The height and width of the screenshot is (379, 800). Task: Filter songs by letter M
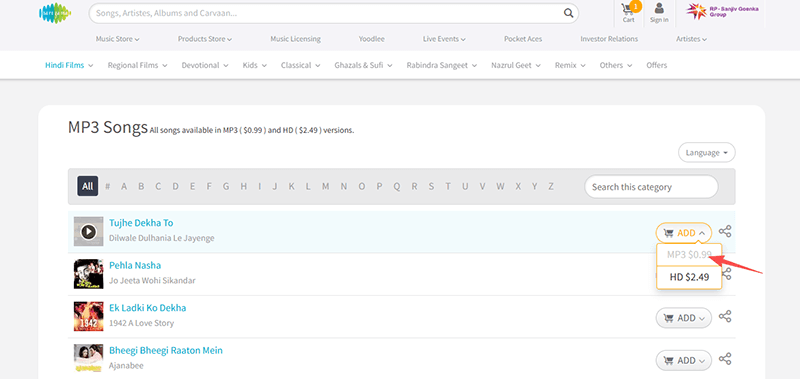point(325,186)
